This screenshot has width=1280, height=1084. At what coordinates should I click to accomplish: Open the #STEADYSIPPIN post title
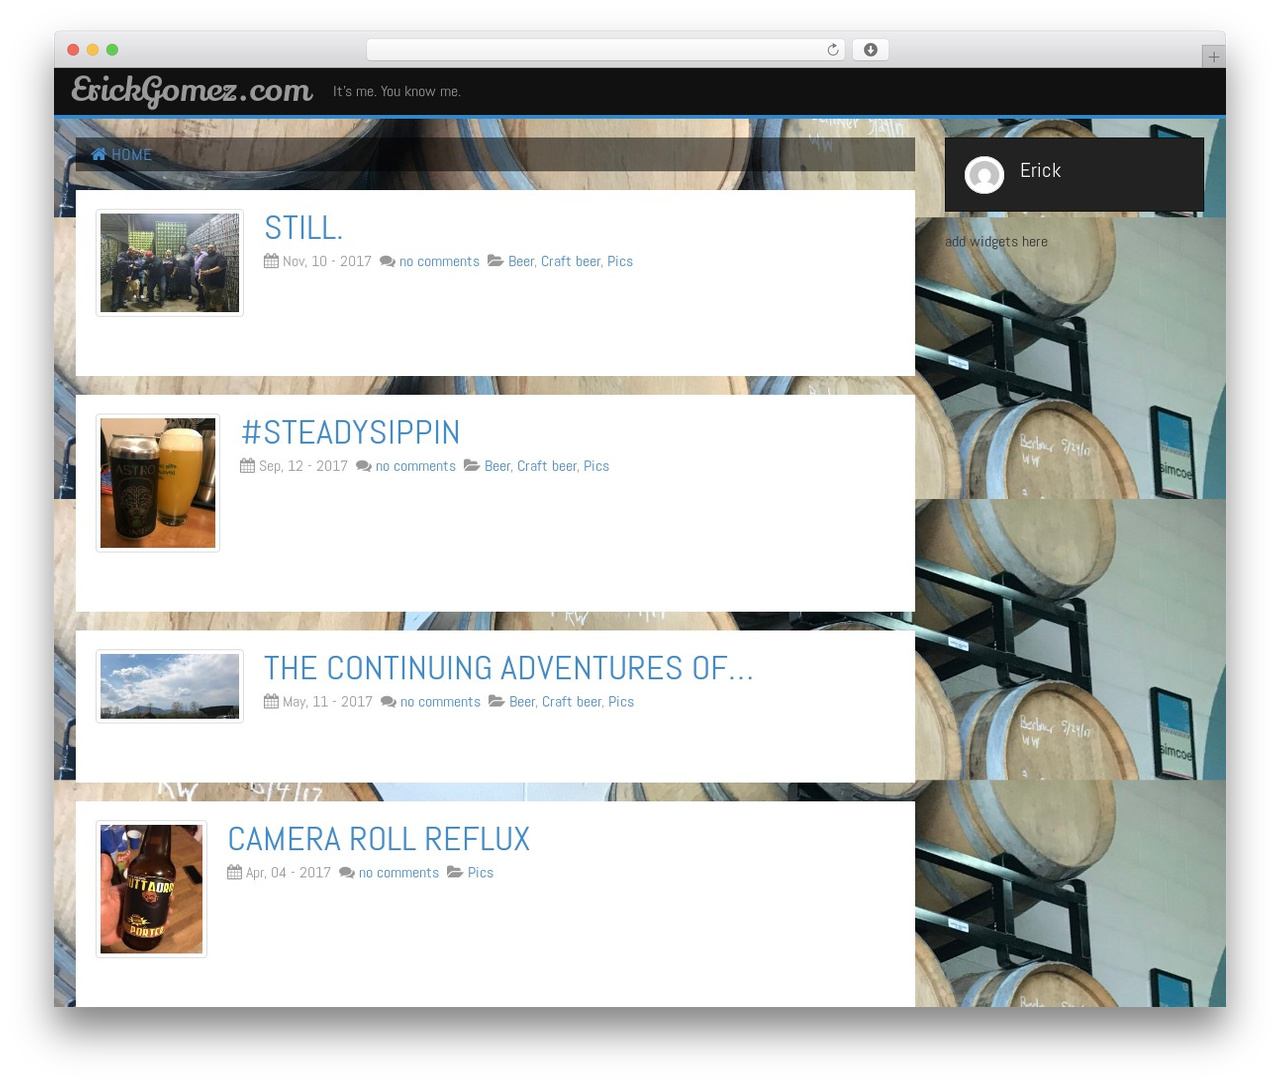(x=351, y=433)
